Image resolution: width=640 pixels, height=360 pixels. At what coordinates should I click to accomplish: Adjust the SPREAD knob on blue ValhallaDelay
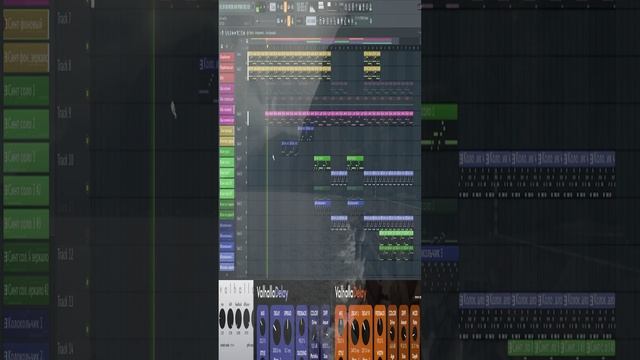pyautogui.click(x=288, y=331)
